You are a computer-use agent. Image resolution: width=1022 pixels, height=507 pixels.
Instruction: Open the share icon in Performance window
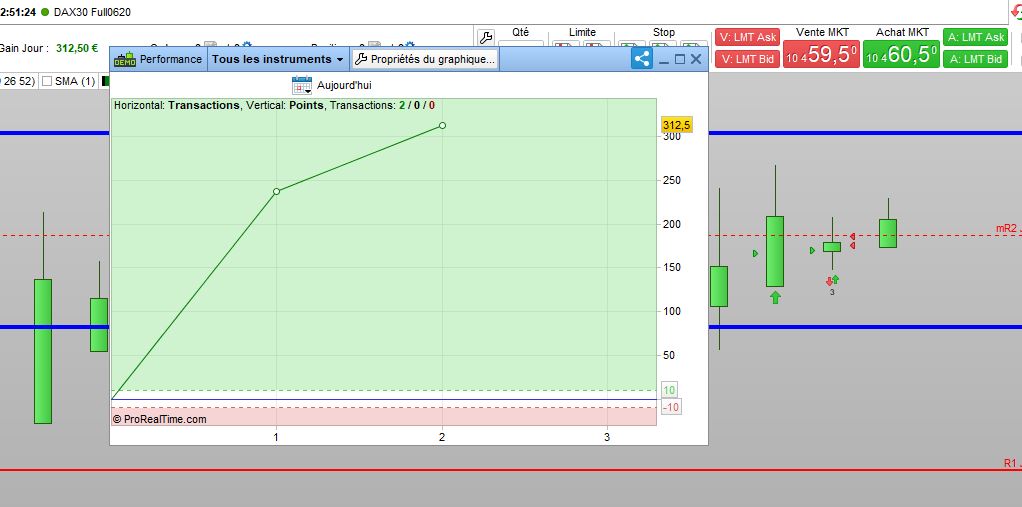coord(642,59)
